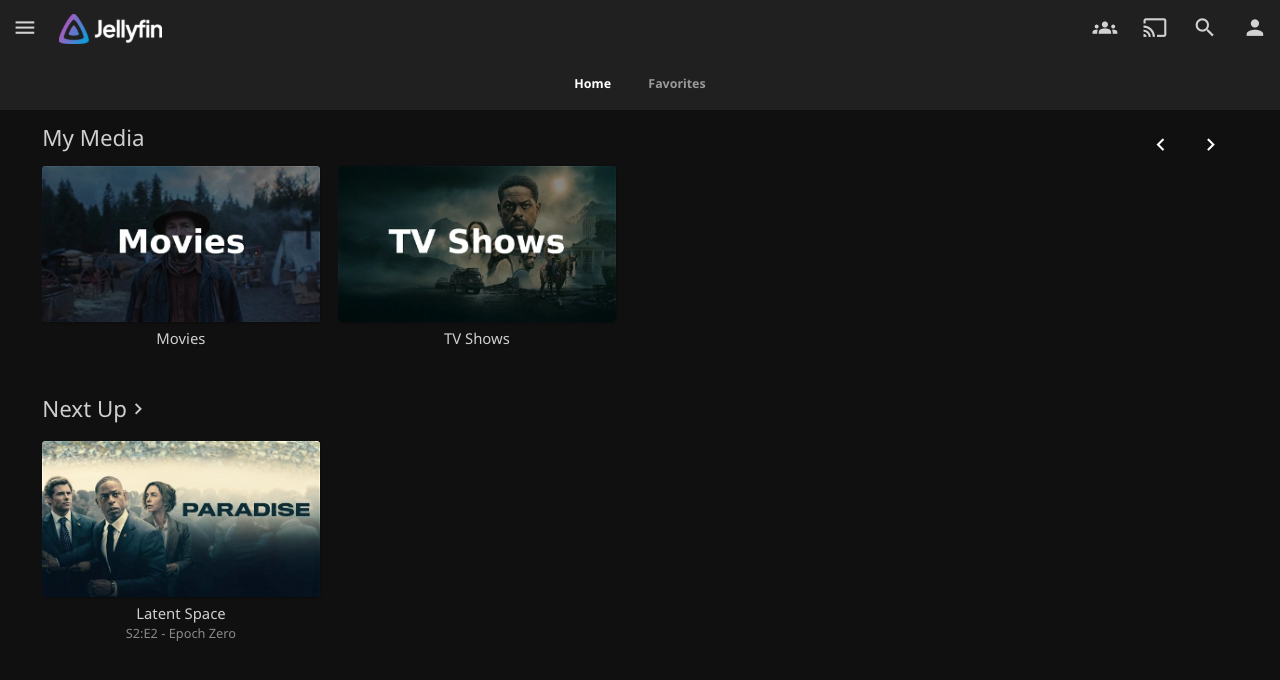Click the My Media heading

[x=93, y=137]
